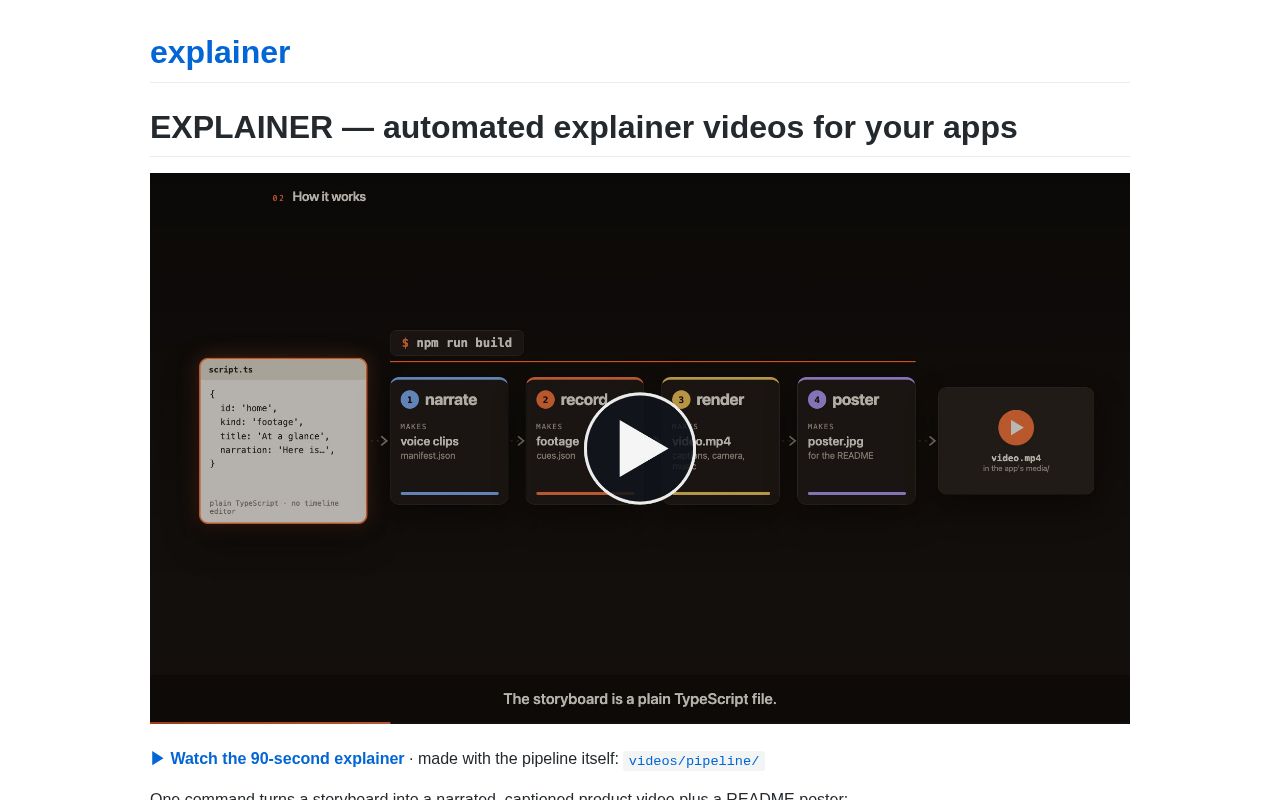Click the caption "The storyboard is a plain TypeScript file."
This screenshot has height=800, width=1280.
tap(640, 699)
